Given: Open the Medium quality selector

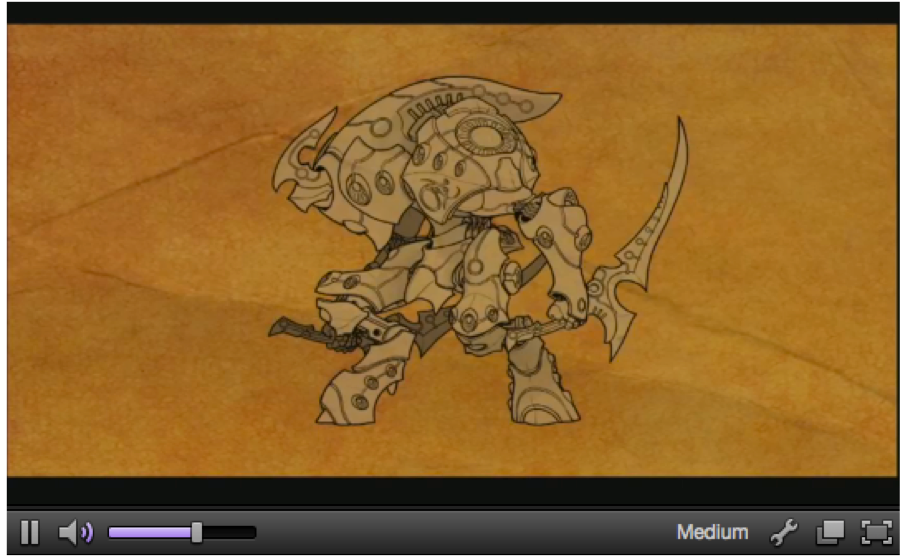Looking at the screenshot, I should pos(712,532).
